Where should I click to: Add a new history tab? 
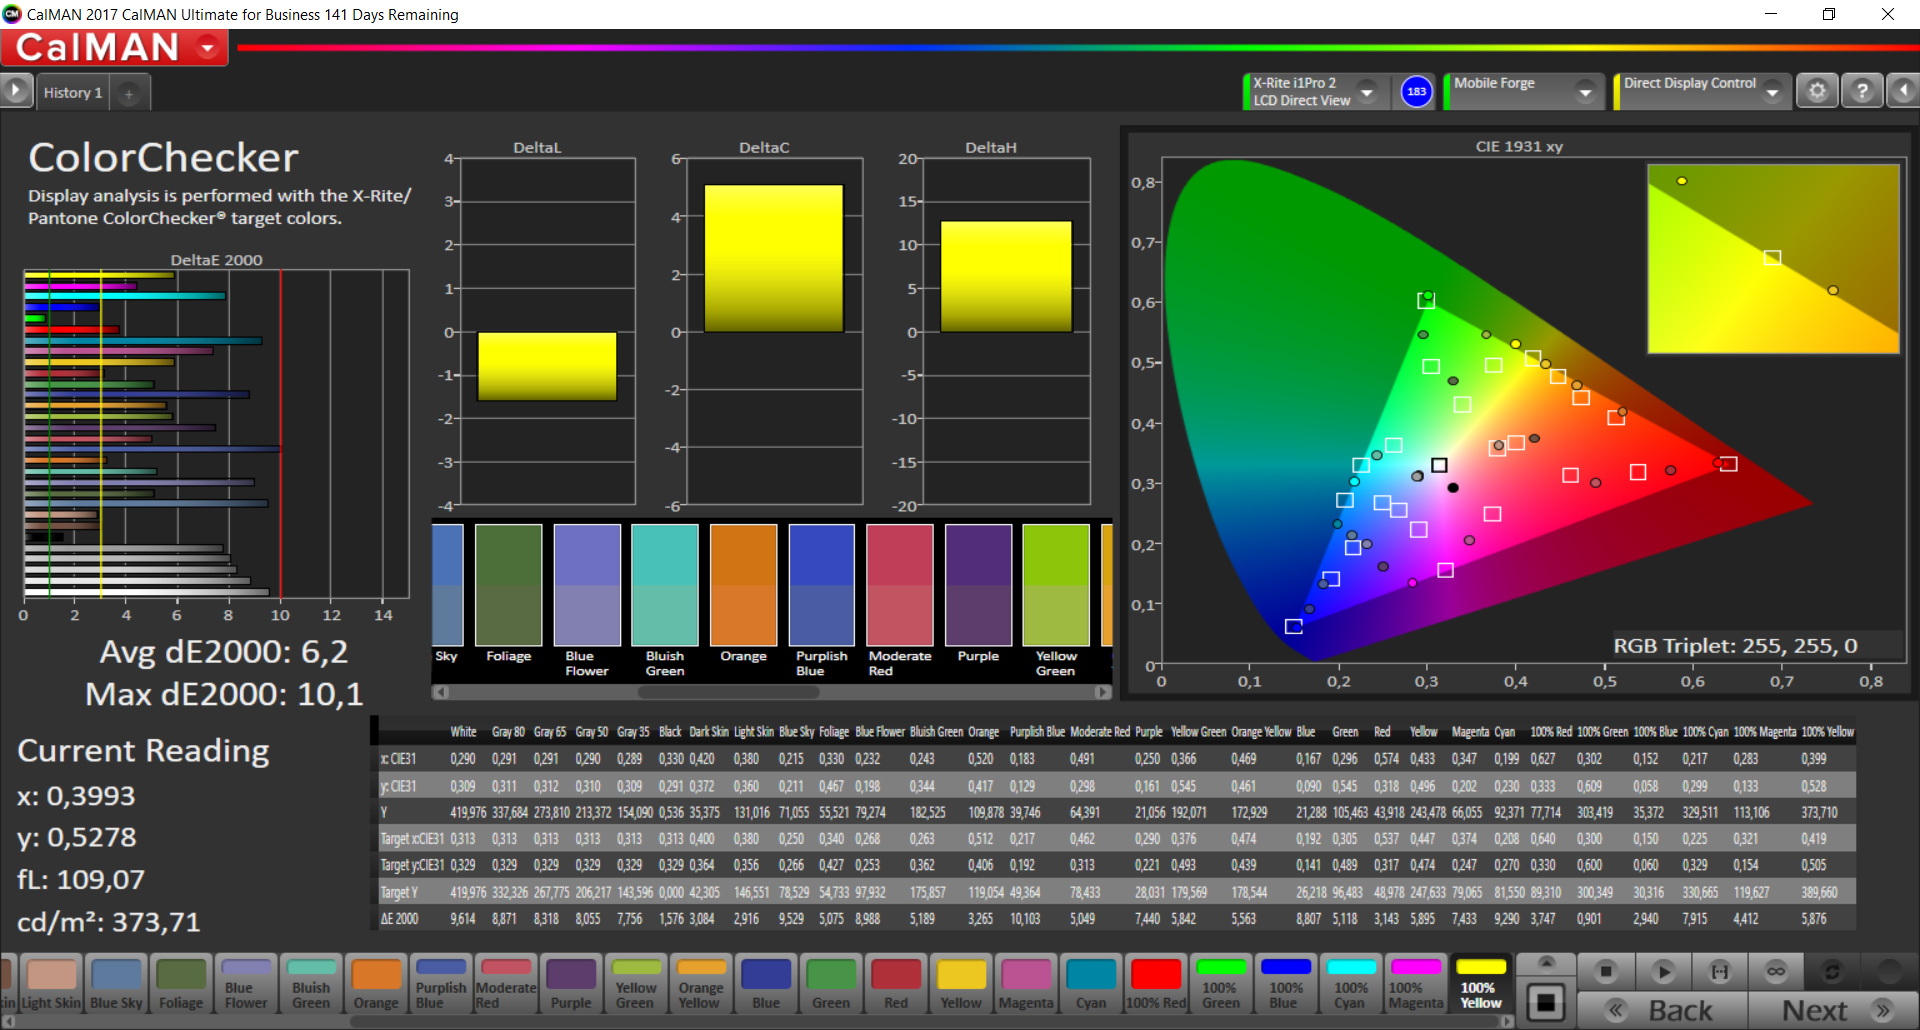click(129, 93)
